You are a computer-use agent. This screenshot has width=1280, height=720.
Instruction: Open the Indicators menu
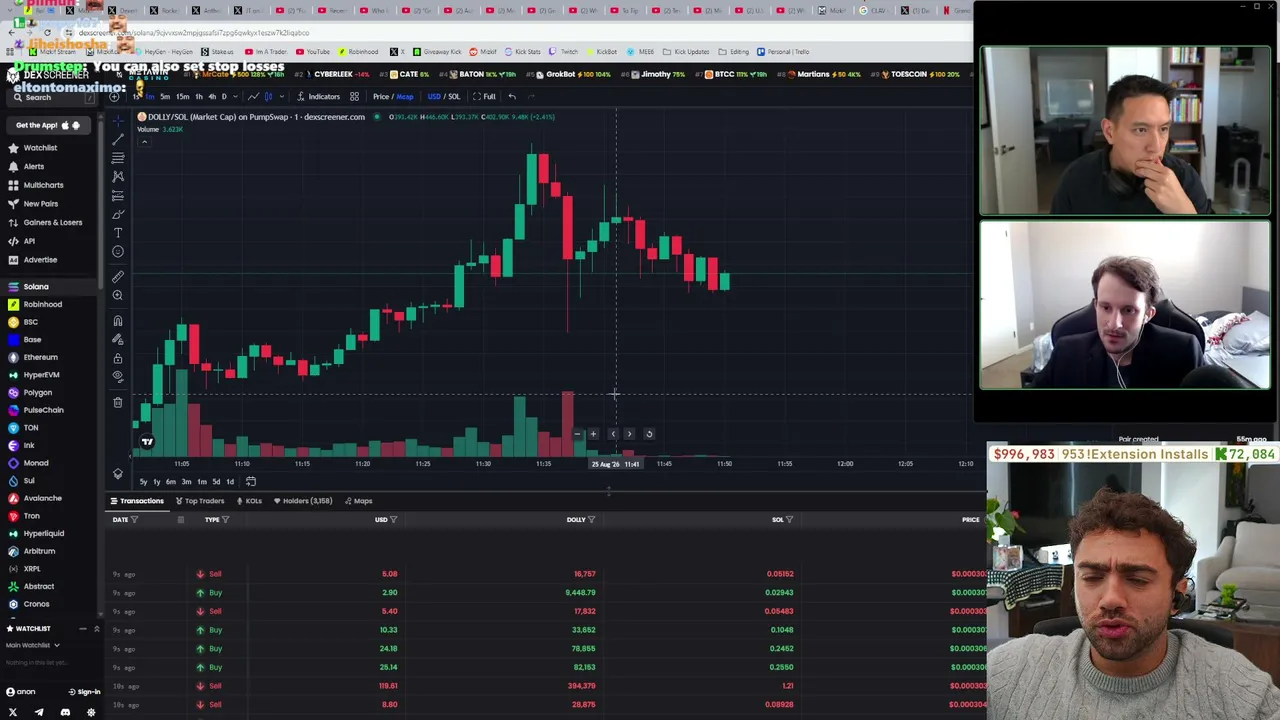click(318, 96)
